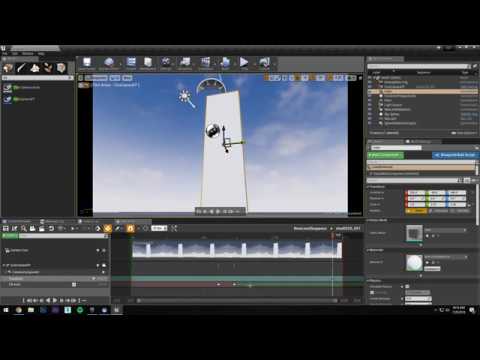Click the Sequencer render movie clapboard icon
Viewport: 480px width, 360px height.
[42, 228]
